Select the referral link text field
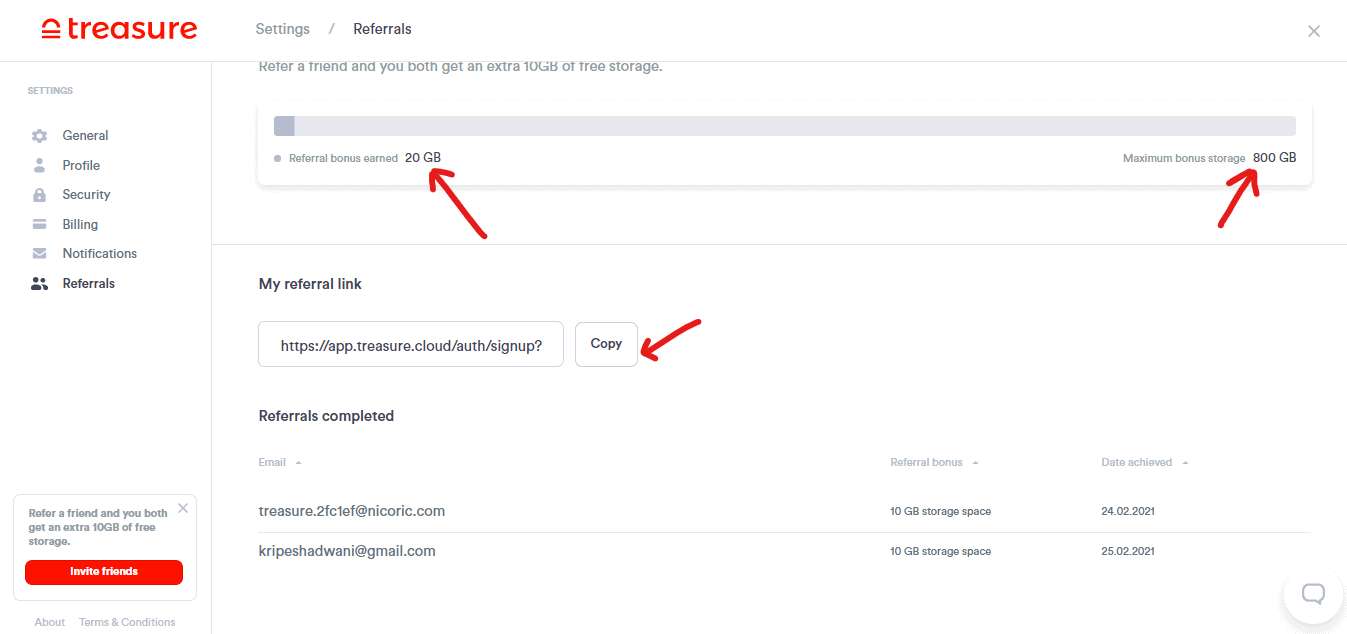 [x=411, y=345]
